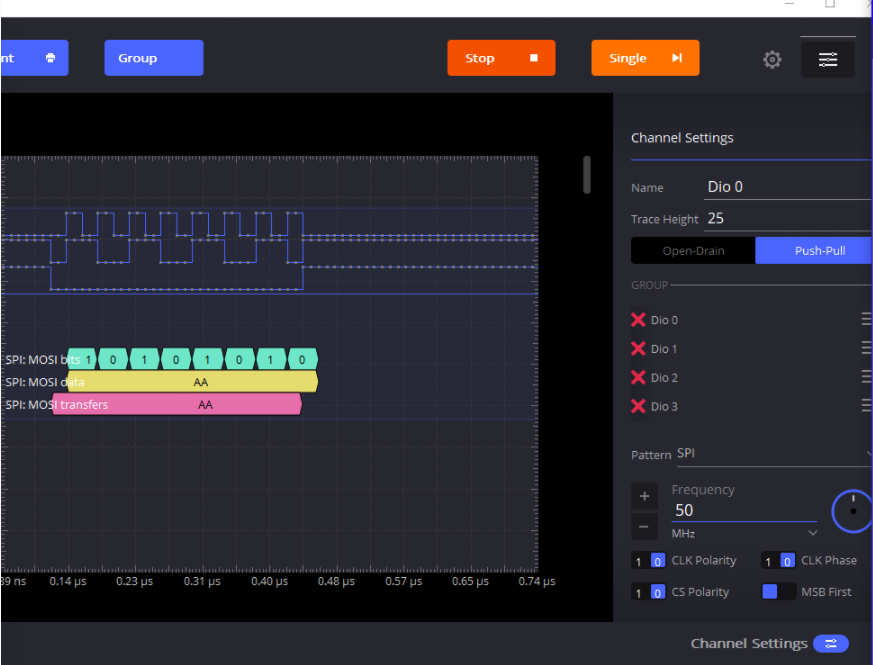
Task: Remove Dio 1 from the group
Action: click(638, 349)
